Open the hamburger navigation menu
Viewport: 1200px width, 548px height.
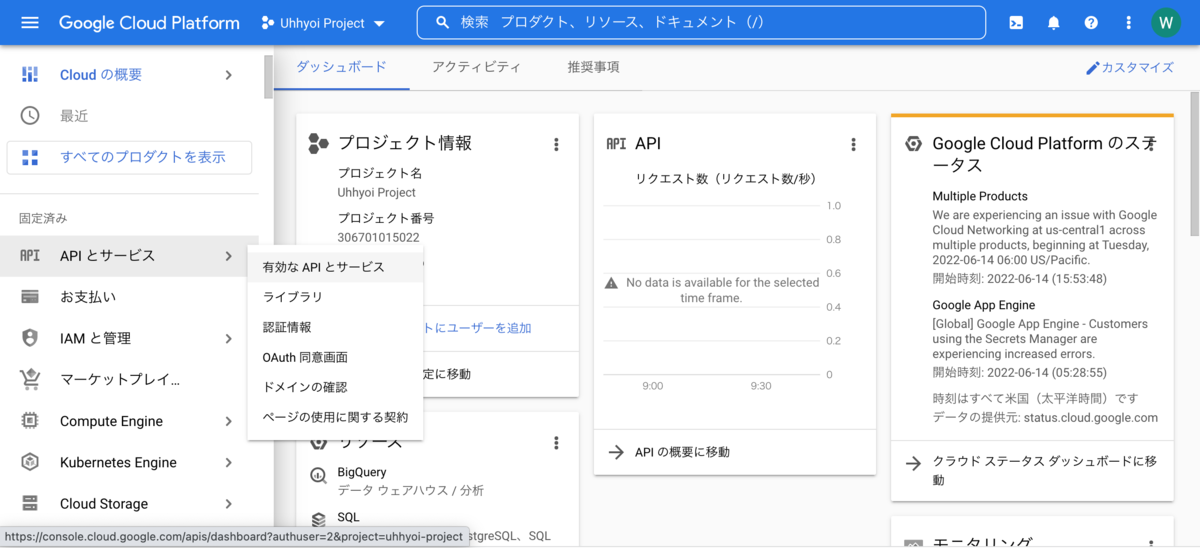pos(30,22)
